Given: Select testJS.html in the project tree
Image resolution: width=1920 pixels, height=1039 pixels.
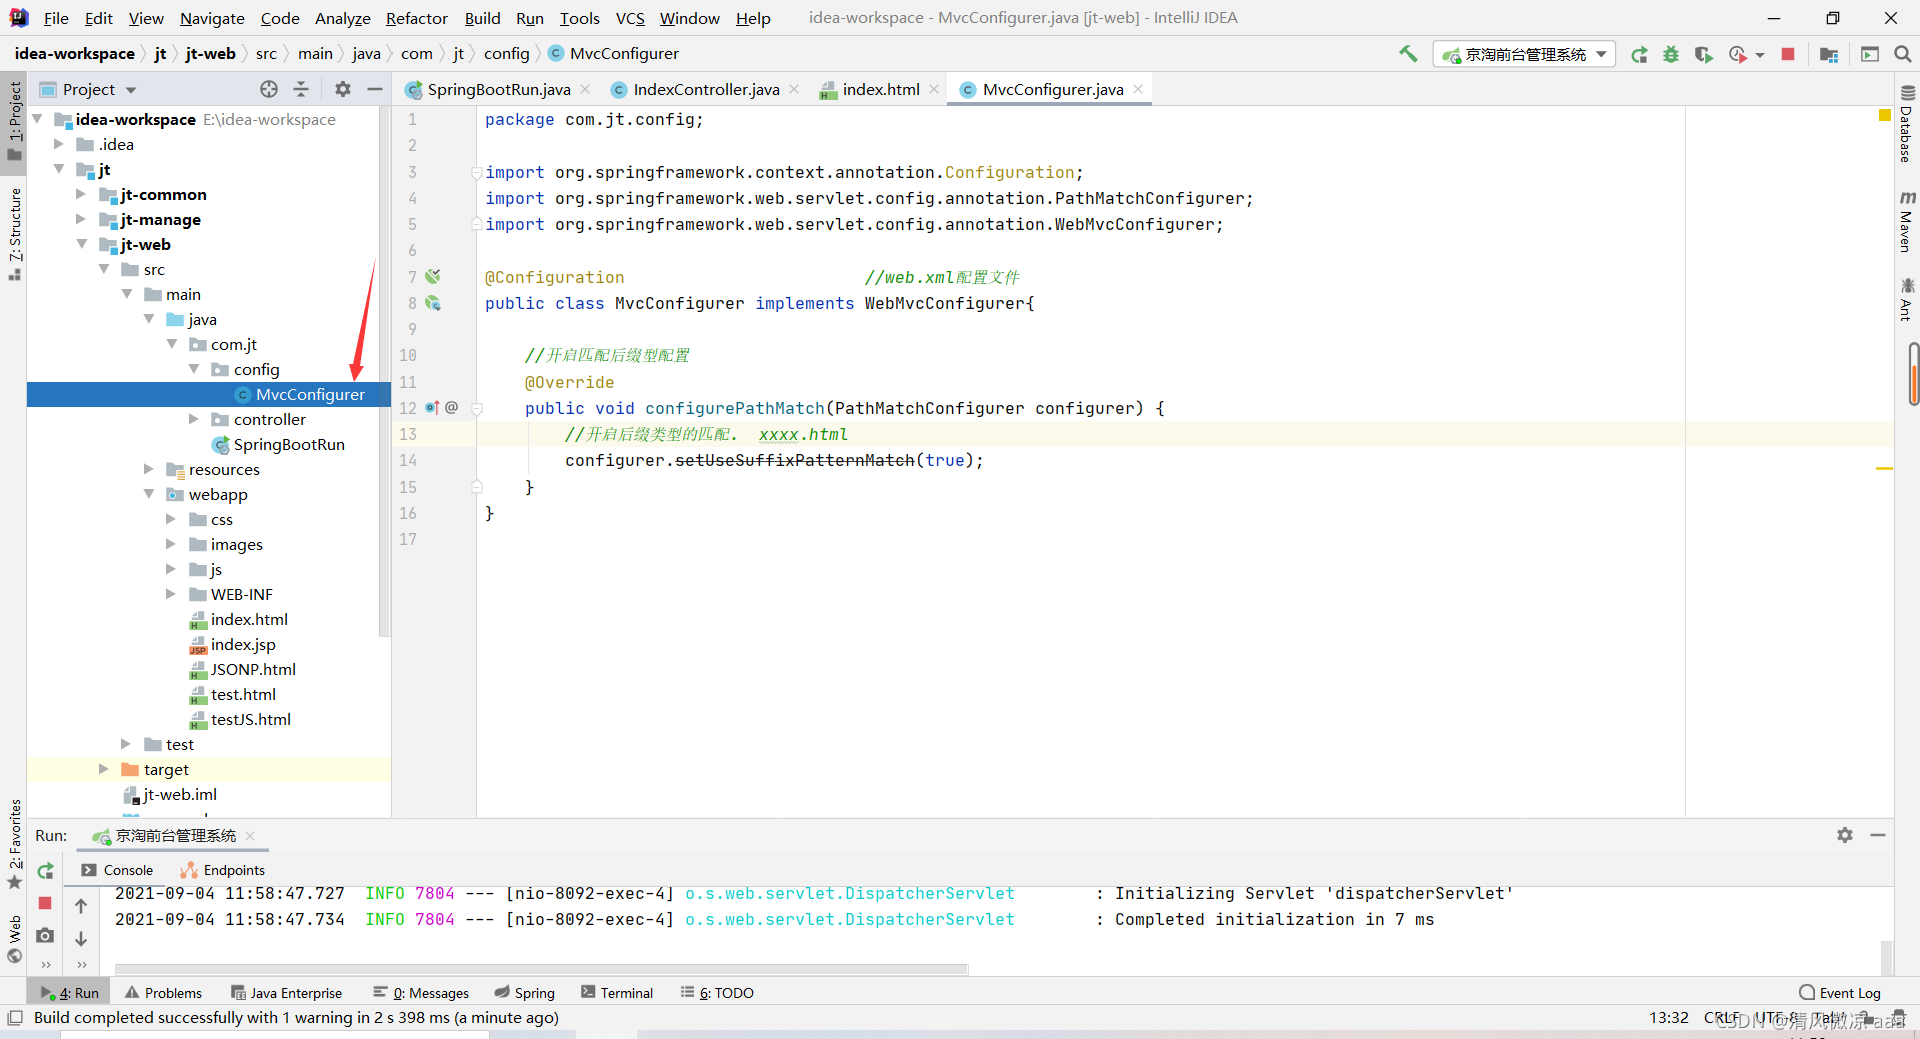Looking at the screenshot, I should (x=250, y=719).
